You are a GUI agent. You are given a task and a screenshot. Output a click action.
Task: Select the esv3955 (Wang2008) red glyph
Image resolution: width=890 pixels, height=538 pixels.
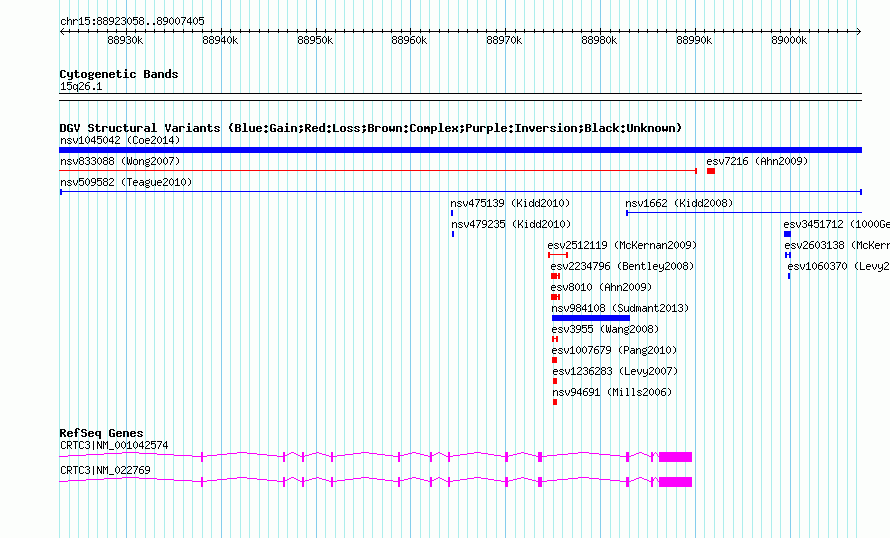tap(555, 339)
